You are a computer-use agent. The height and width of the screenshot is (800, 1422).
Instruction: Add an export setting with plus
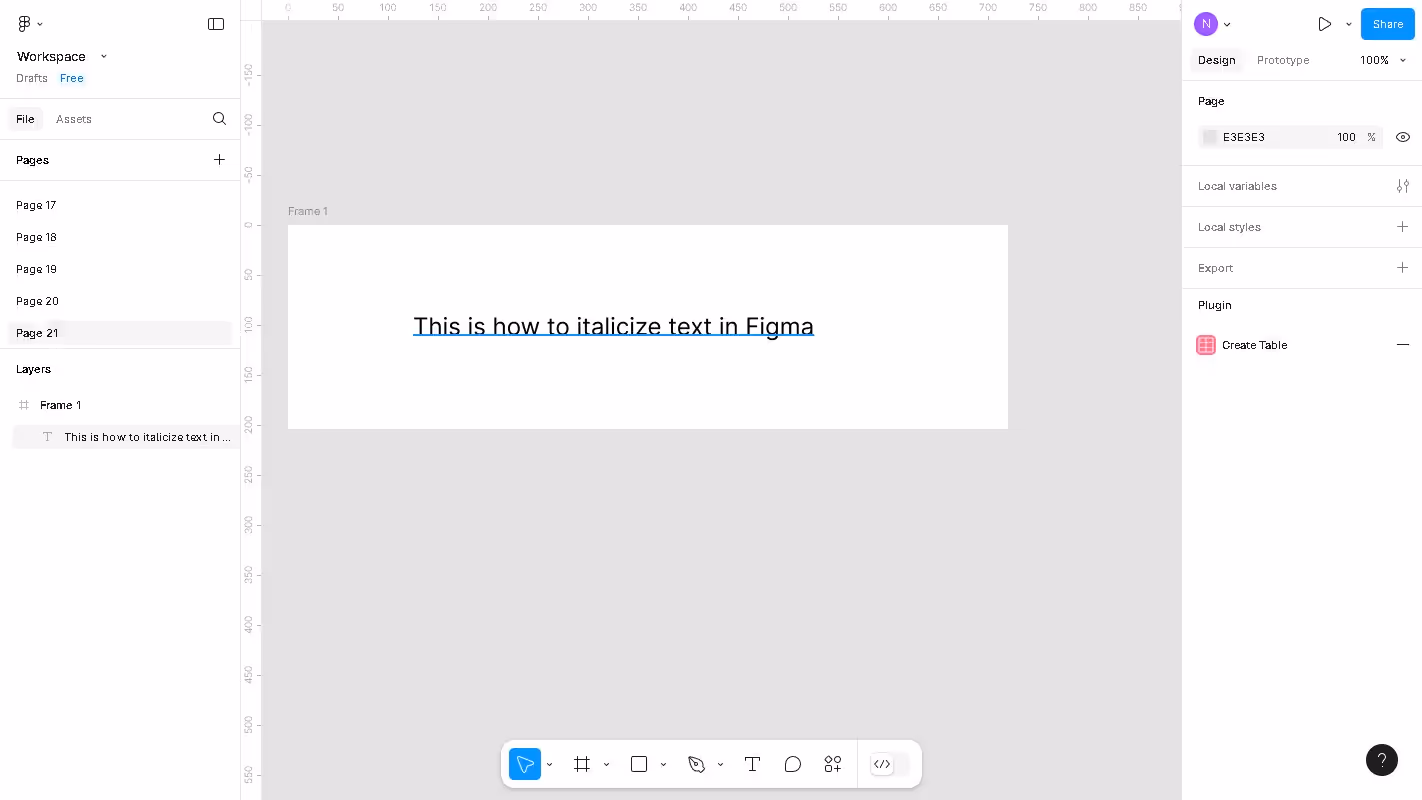point(1403,268)
